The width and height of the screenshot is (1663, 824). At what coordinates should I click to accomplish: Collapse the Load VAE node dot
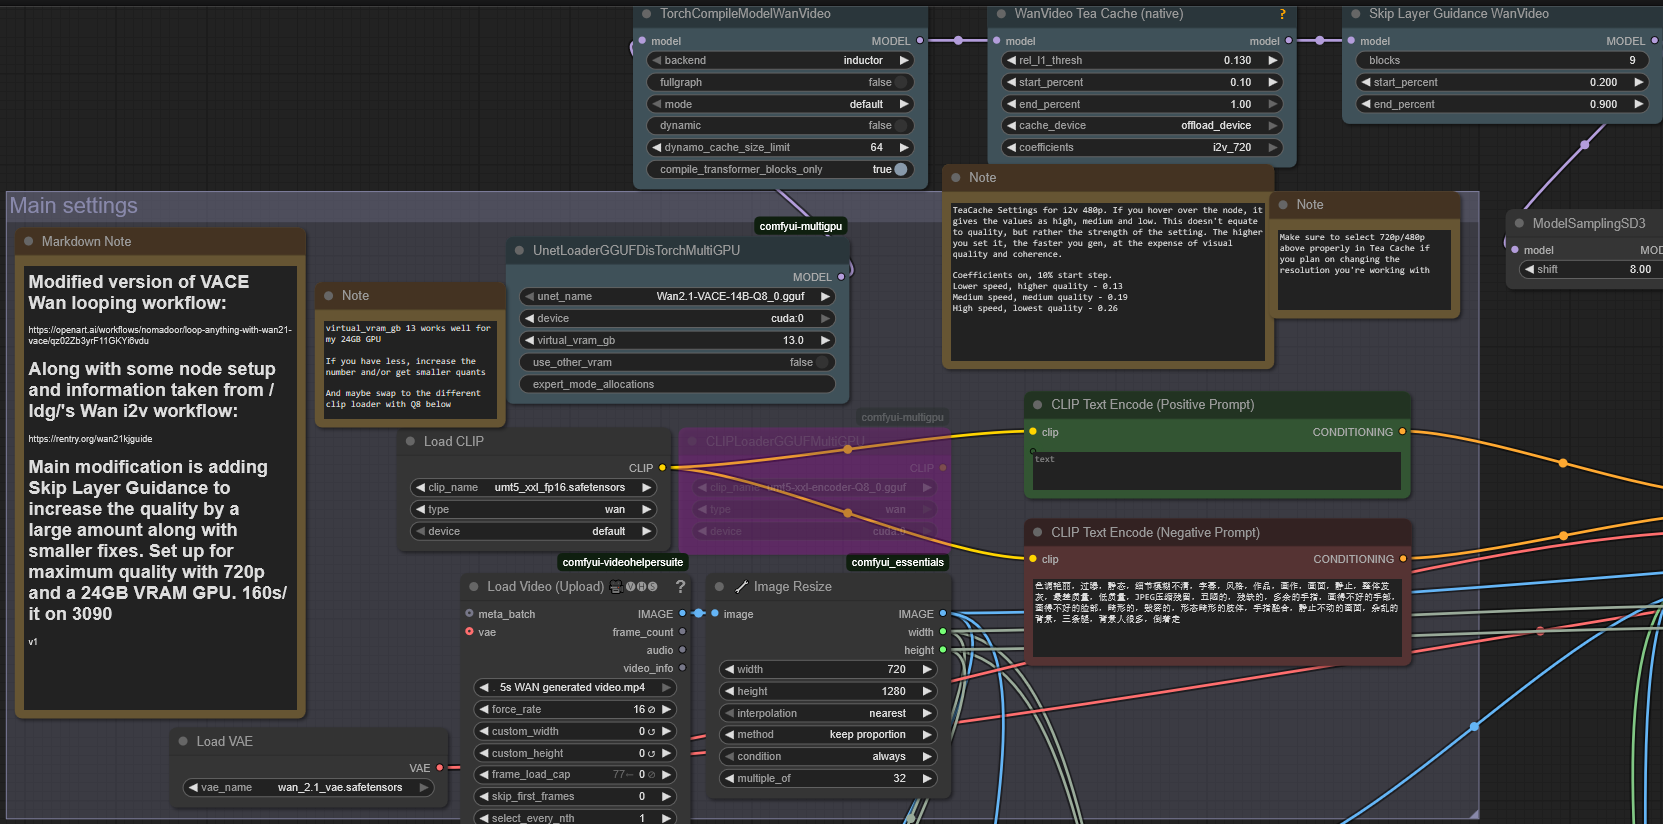(x=183, y=741)
